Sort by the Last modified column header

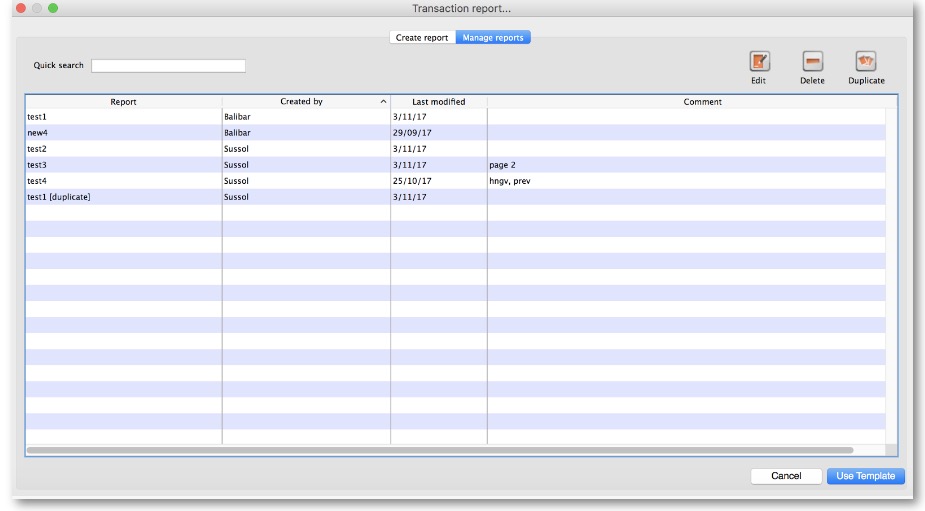pyautogui.click(x=438, y=102)
